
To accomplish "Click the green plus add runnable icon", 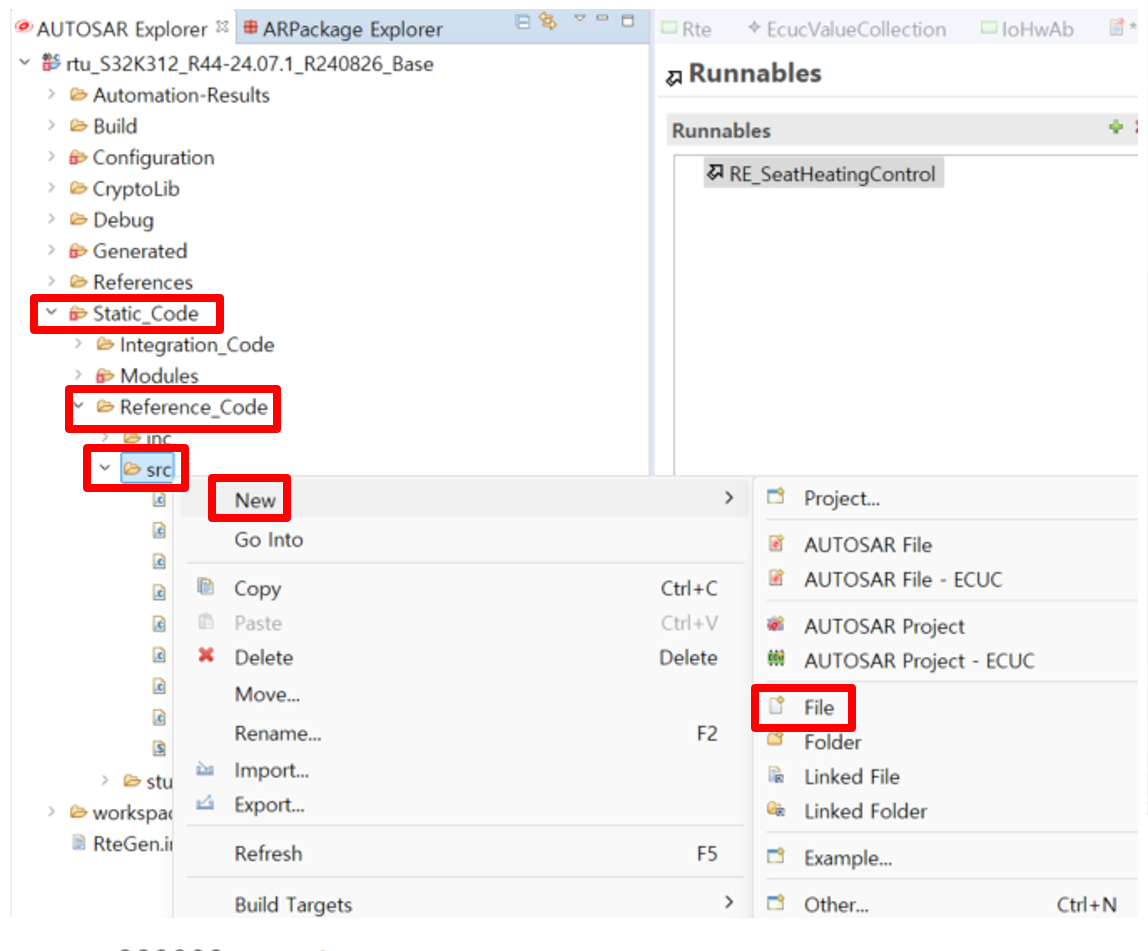I will point(1116,128).
